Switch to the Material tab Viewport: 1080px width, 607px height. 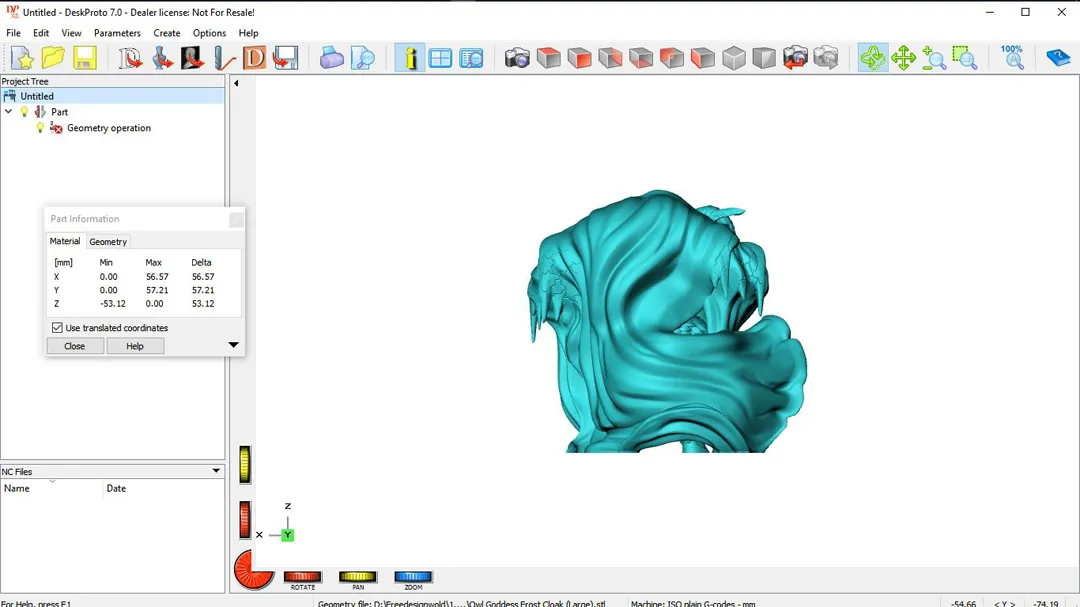(65, 241)
